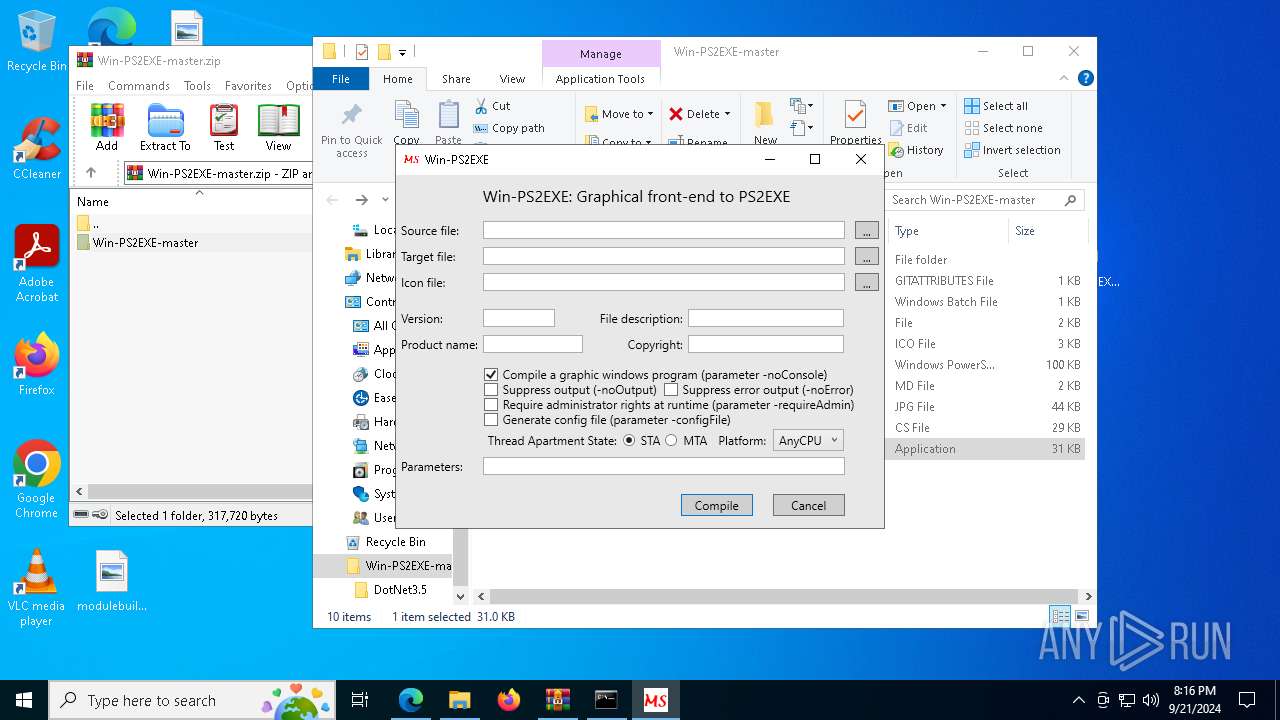Open Platform AnyCPU dropdown
The image size is (1280, 720).
click(808, 440)
